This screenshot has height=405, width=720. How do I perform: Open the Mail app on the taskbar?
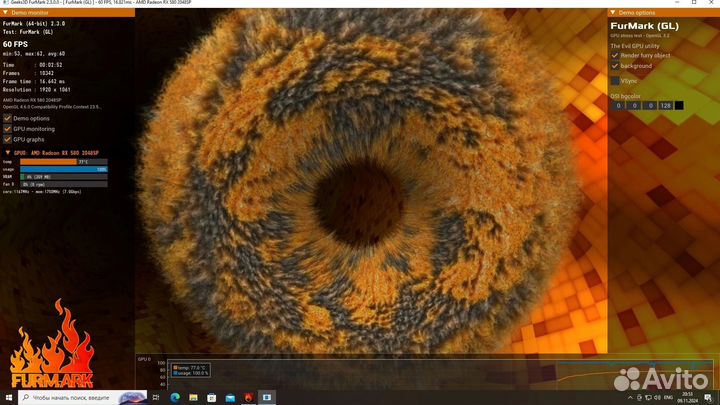tap(230, 398)
